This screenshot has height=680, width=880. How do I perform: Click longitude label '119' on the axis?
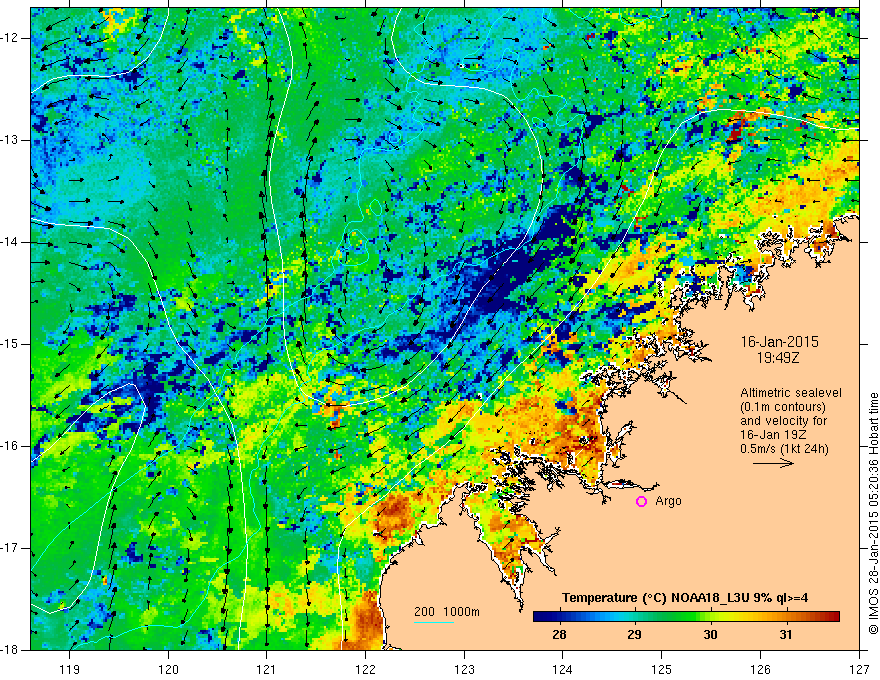tap(70, 669)
